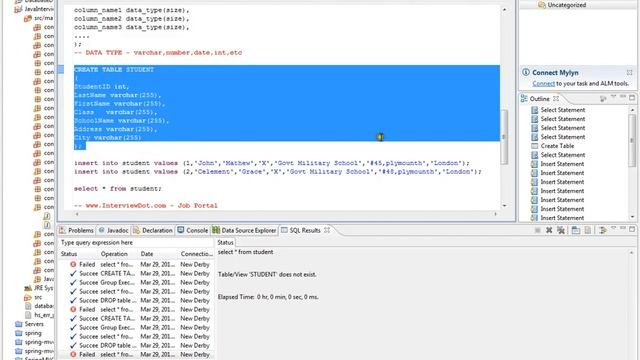Open the Declaration tab
The height and width of the screenshot is (360, 640).
[x=153, y=230]
